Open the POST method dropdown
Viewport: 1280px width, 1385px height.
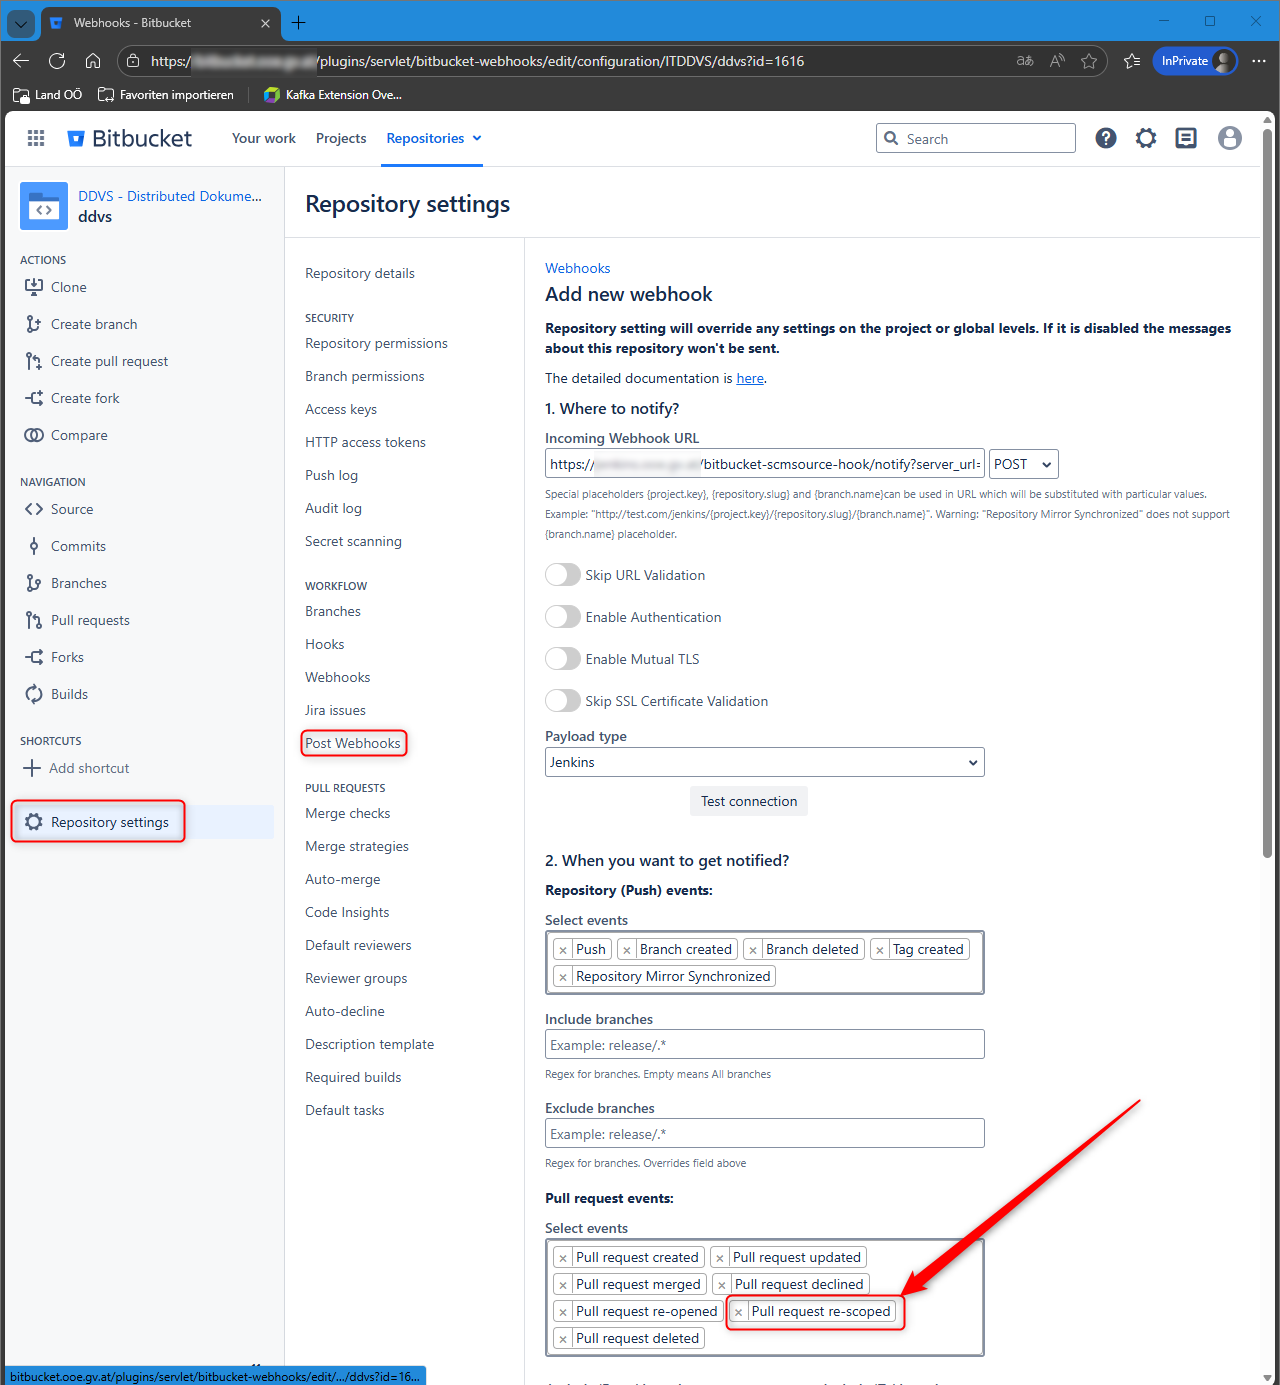point(1023,464)
